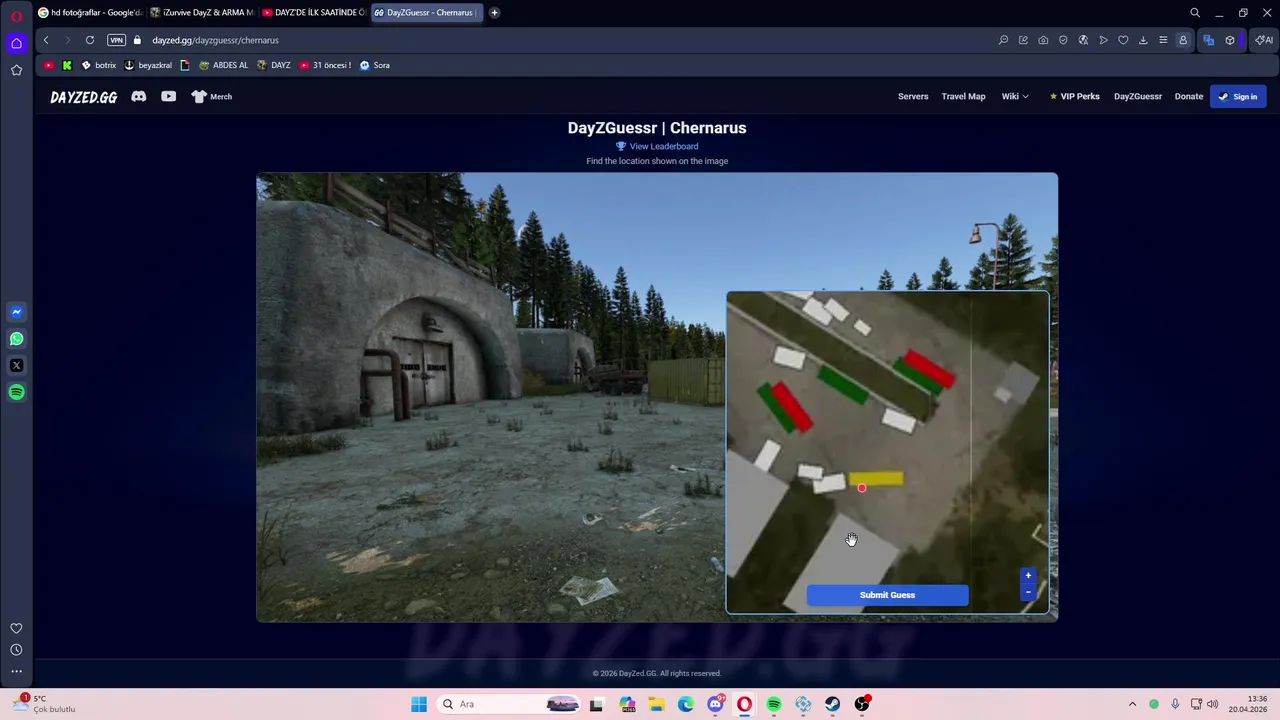
Task: Zoom in the map with plus button
Action: [1028, 576]
